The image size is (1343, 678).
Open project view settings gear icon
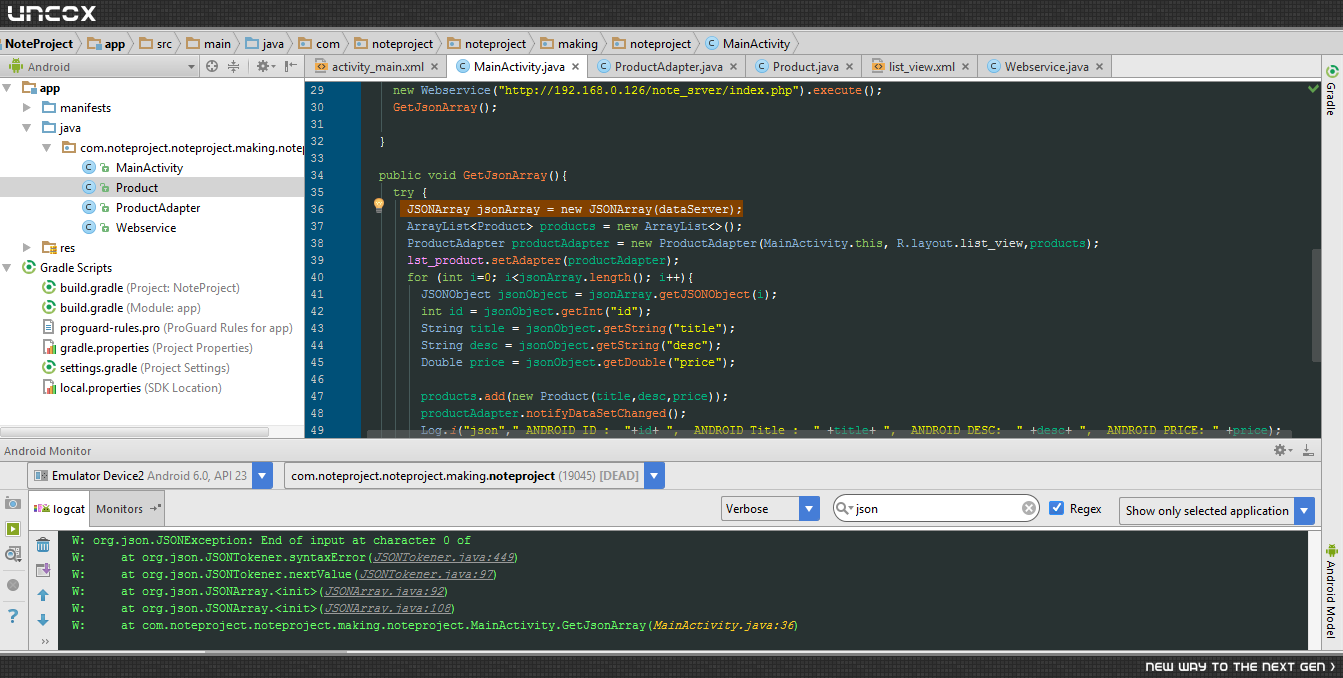264,66
